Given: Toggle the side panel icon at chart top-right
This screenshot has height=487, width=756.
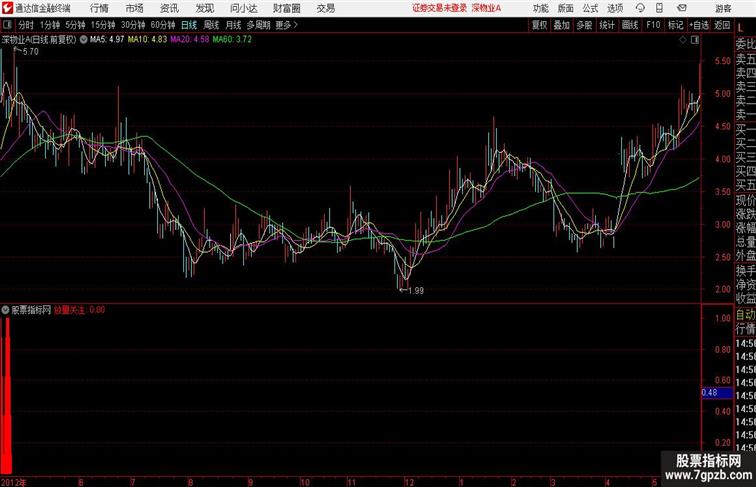Looking at the screenshot, I should [x=695, y=40].
